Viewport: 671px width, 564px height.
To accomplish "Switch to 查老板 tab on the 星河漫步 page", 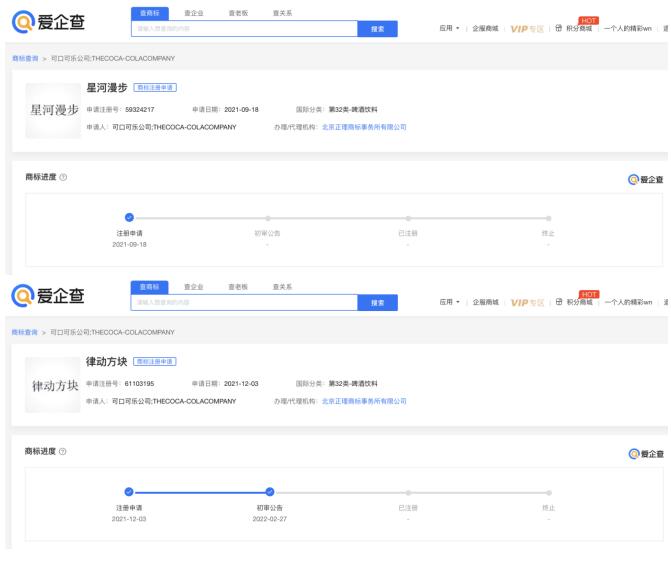I will click(x=238, y=13).
